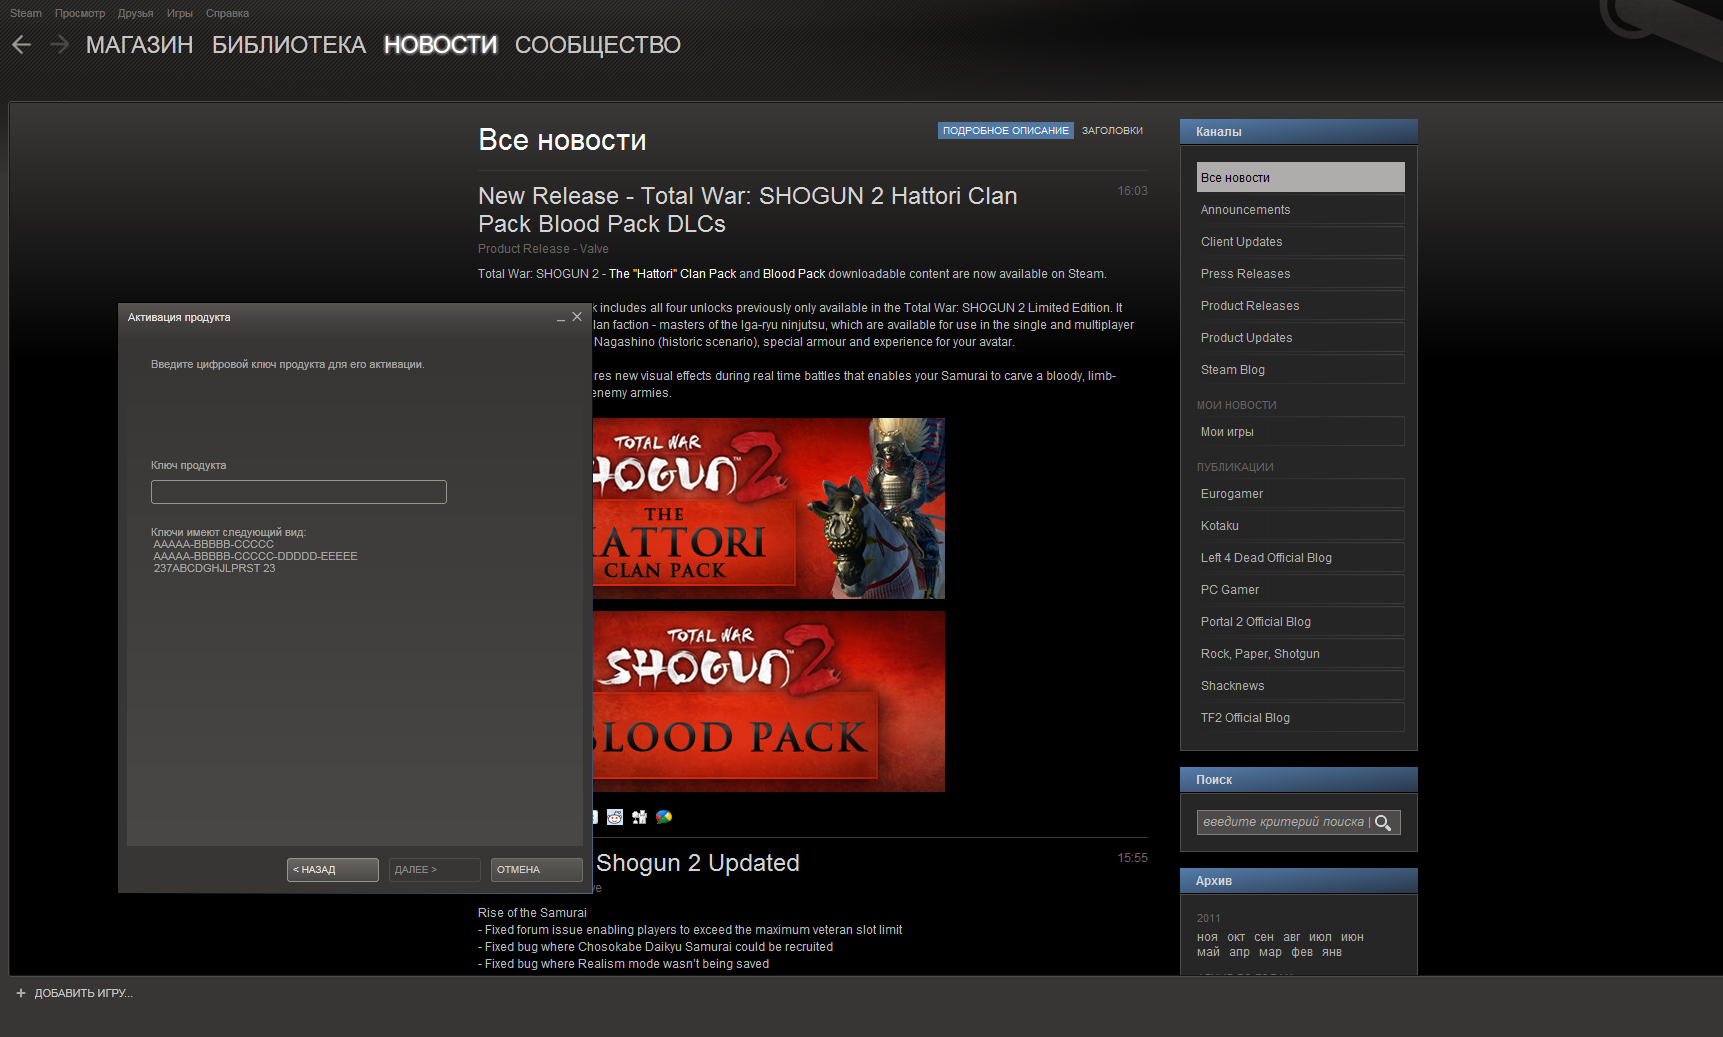Minimize the Активация продукта dialog
The image size is (1723, 1037).
tap(561, 318)
